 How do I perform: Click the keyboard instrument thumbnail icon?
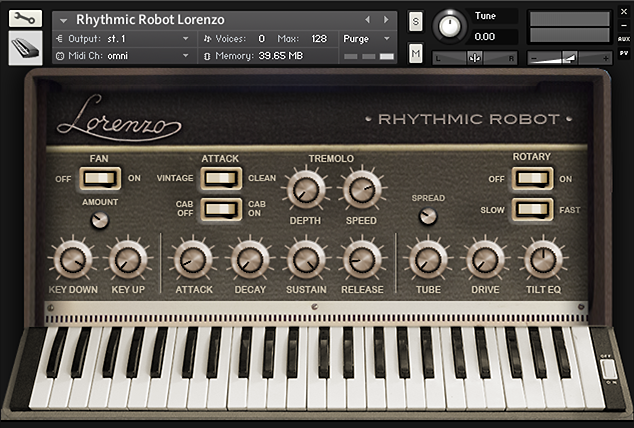(x=25, y=48)
